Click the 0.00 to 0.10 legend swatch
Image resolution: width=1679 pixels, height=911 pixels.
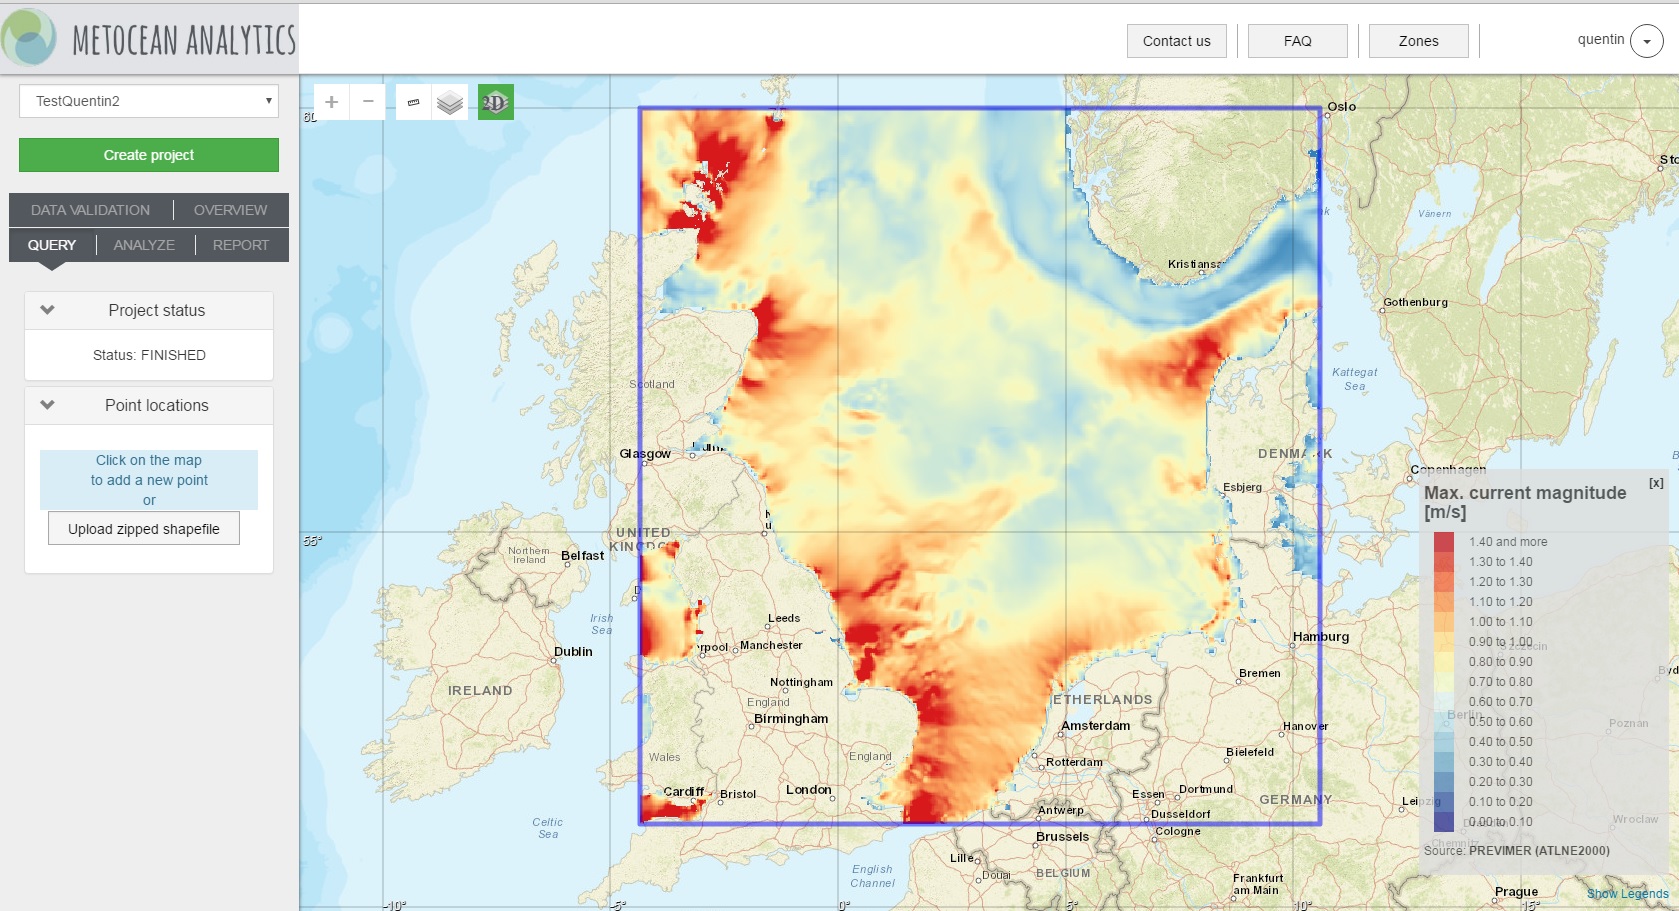pos(1443,822)
